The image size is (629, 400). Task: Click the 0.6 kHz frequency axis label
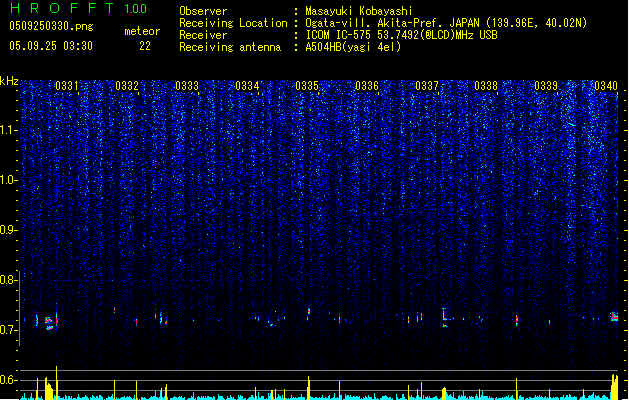[x=7, y=380]
